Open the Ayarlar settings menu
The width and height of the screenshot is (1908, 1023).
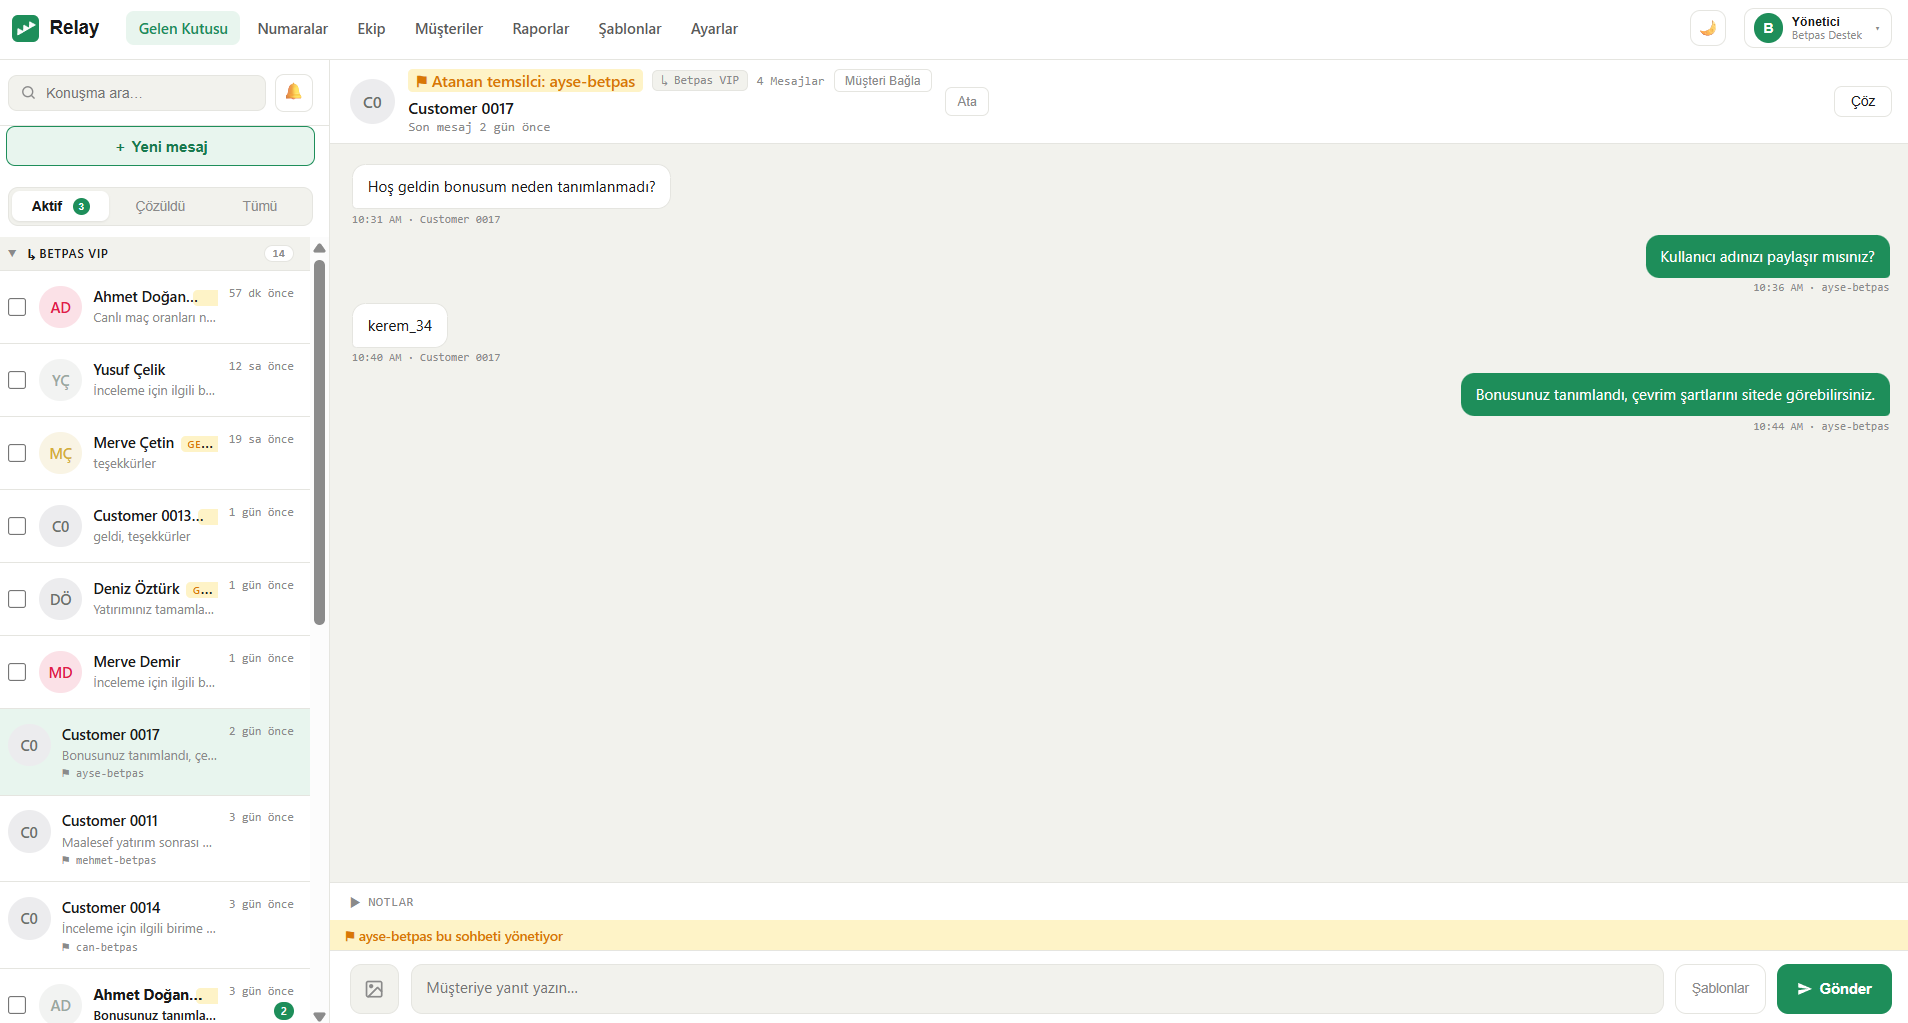[x=714, y=29]
